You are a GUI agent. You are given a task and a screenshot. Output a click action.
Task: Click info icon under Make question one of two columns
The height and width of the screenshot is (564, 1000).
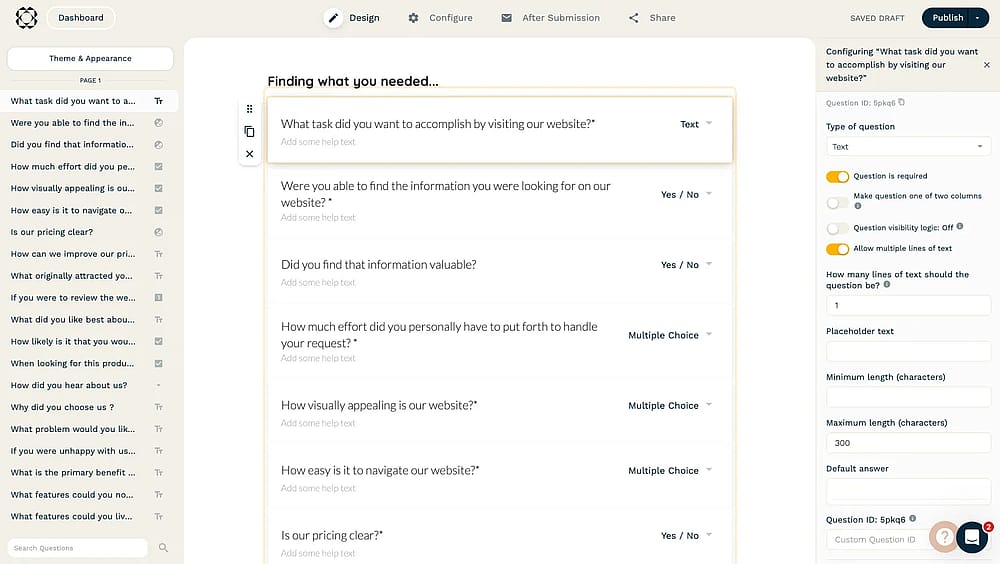pos(858,206)
